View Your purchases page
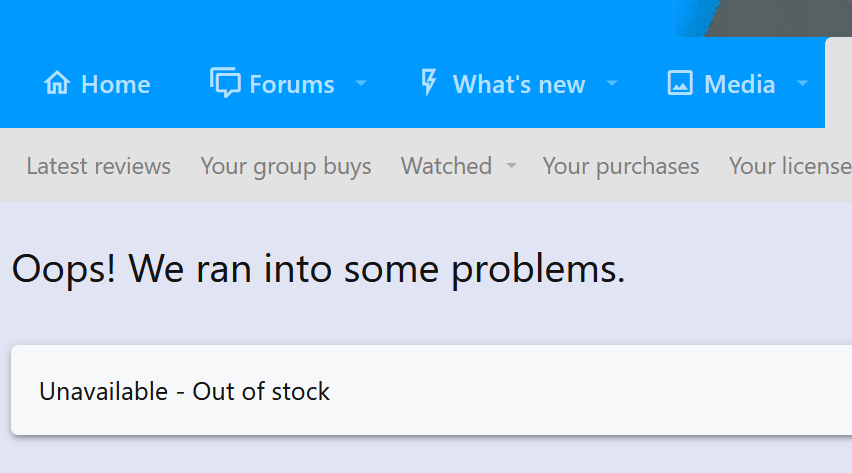 pyautogui.click(x=621, y=166)
